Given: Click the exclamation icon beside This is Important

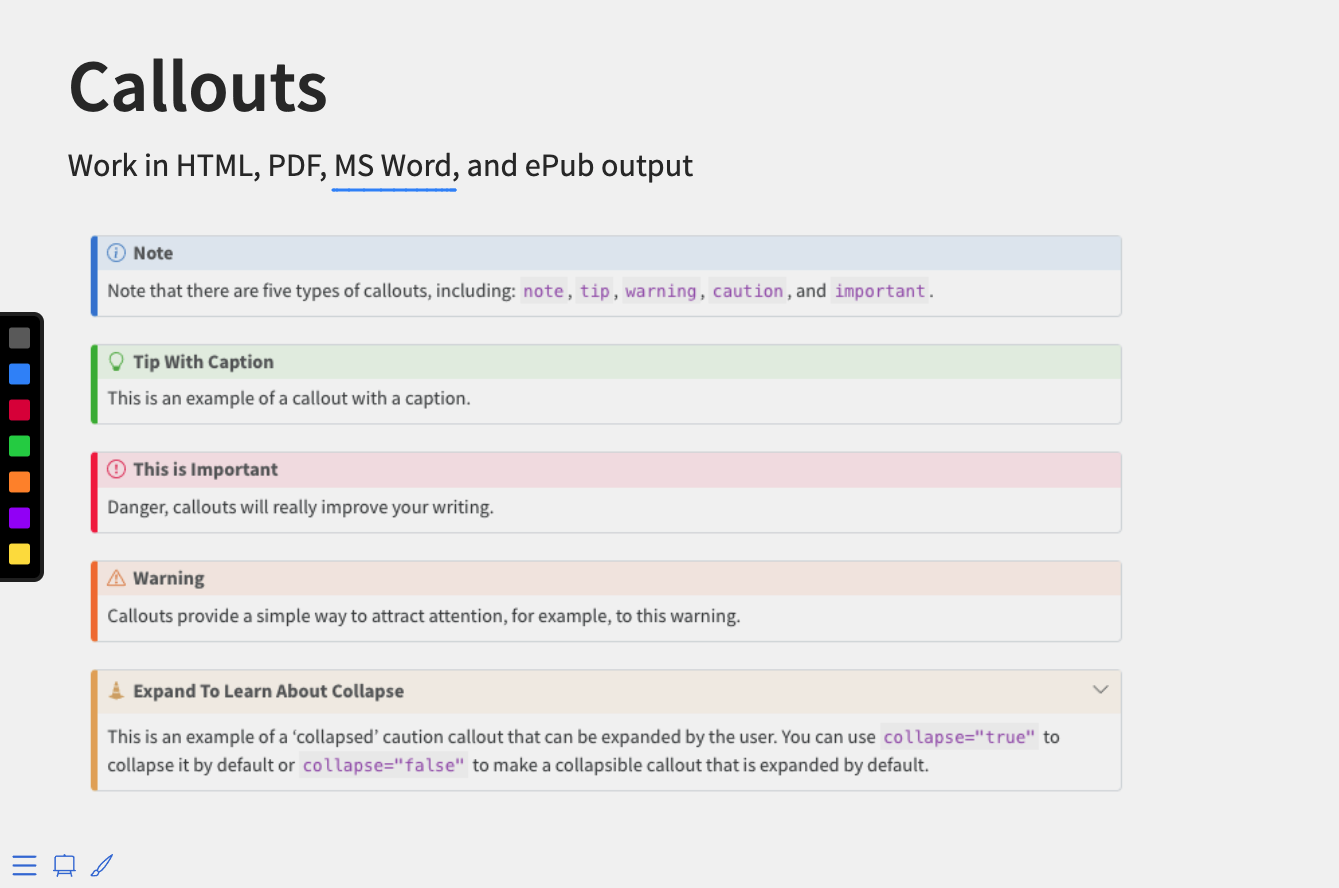Looking at the screenshot, I should [x=116, y=469].
